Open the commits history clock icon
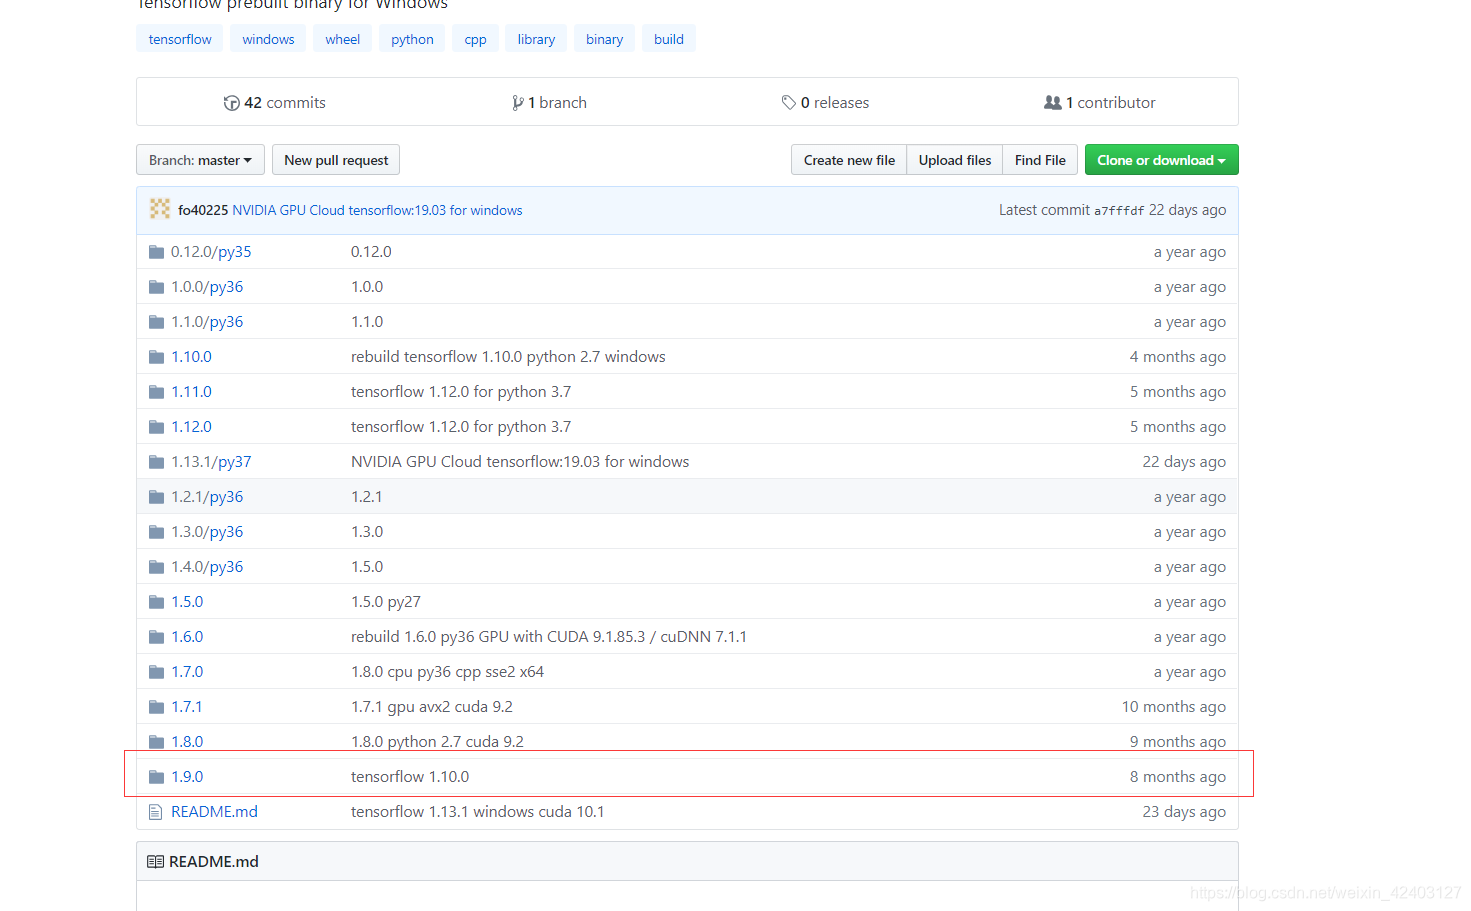The height and width of the screenshot is (911, 1471). pyautogui.click(x=231, y=103)
